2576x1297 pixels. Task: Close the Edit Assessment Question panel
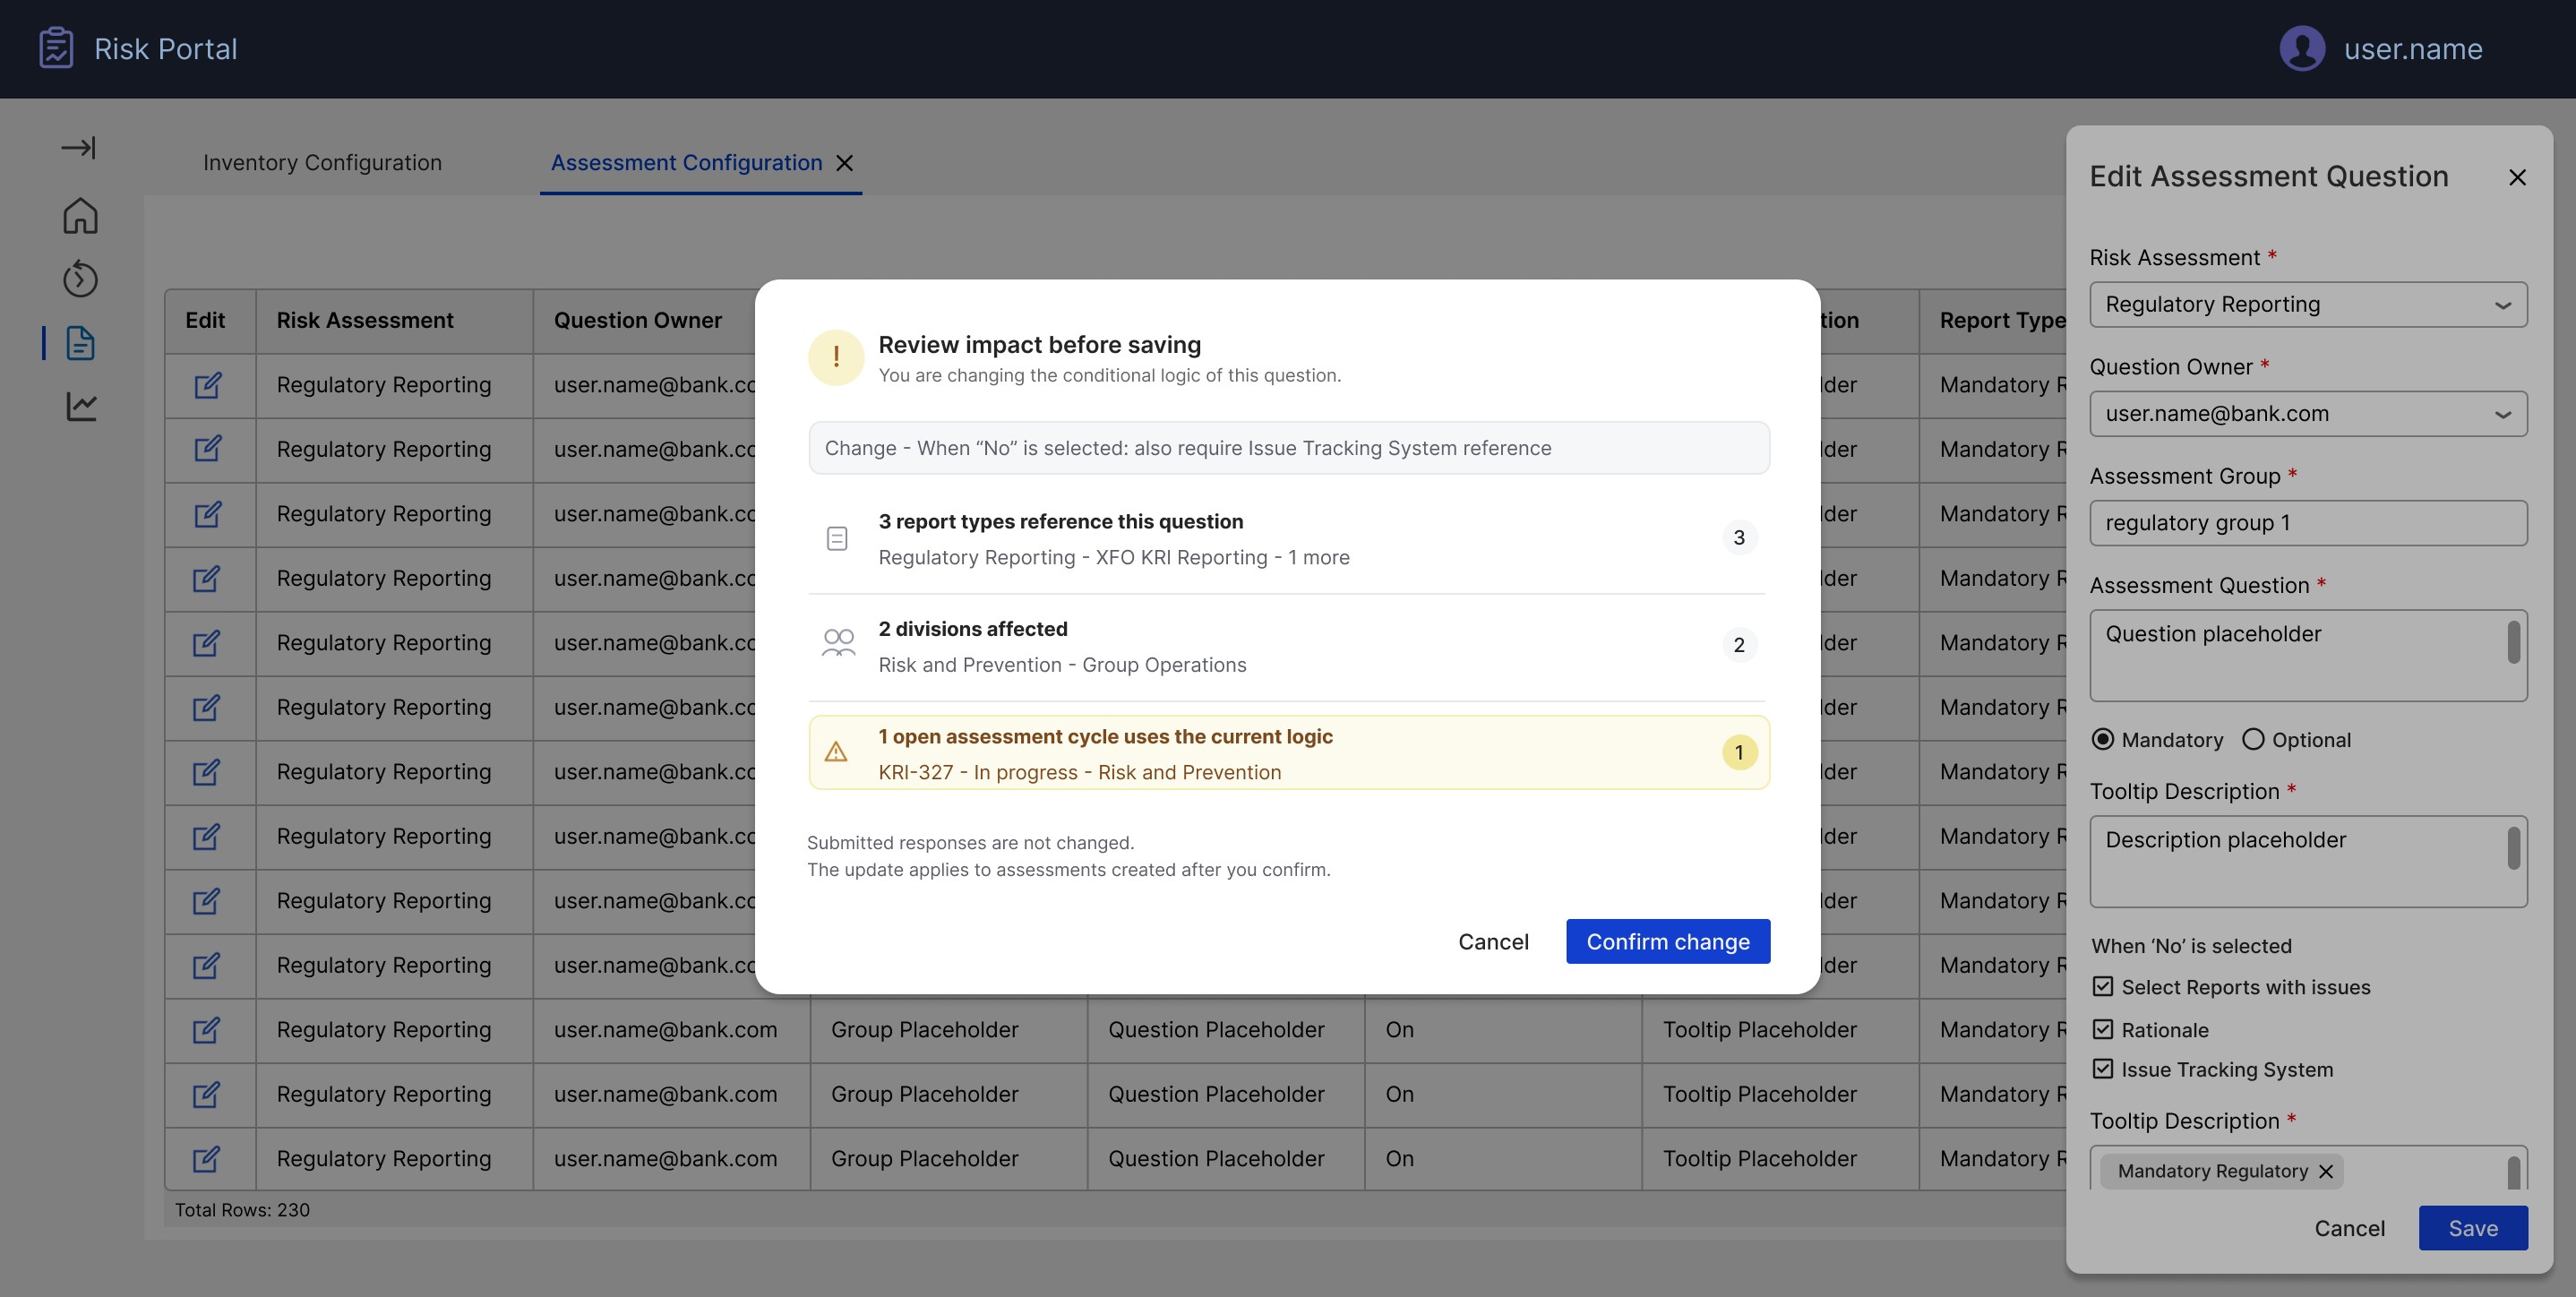tap(2517, 177)
